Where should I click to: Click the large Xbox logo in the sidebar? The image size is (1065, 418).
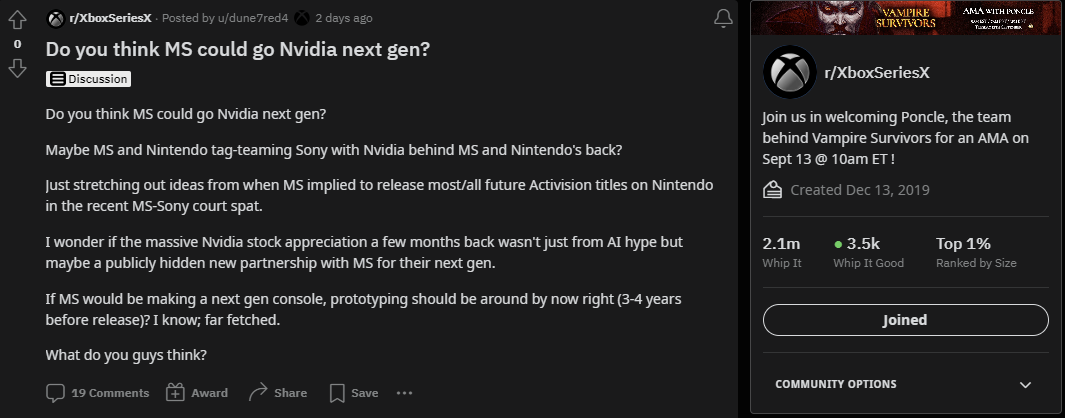789,72
